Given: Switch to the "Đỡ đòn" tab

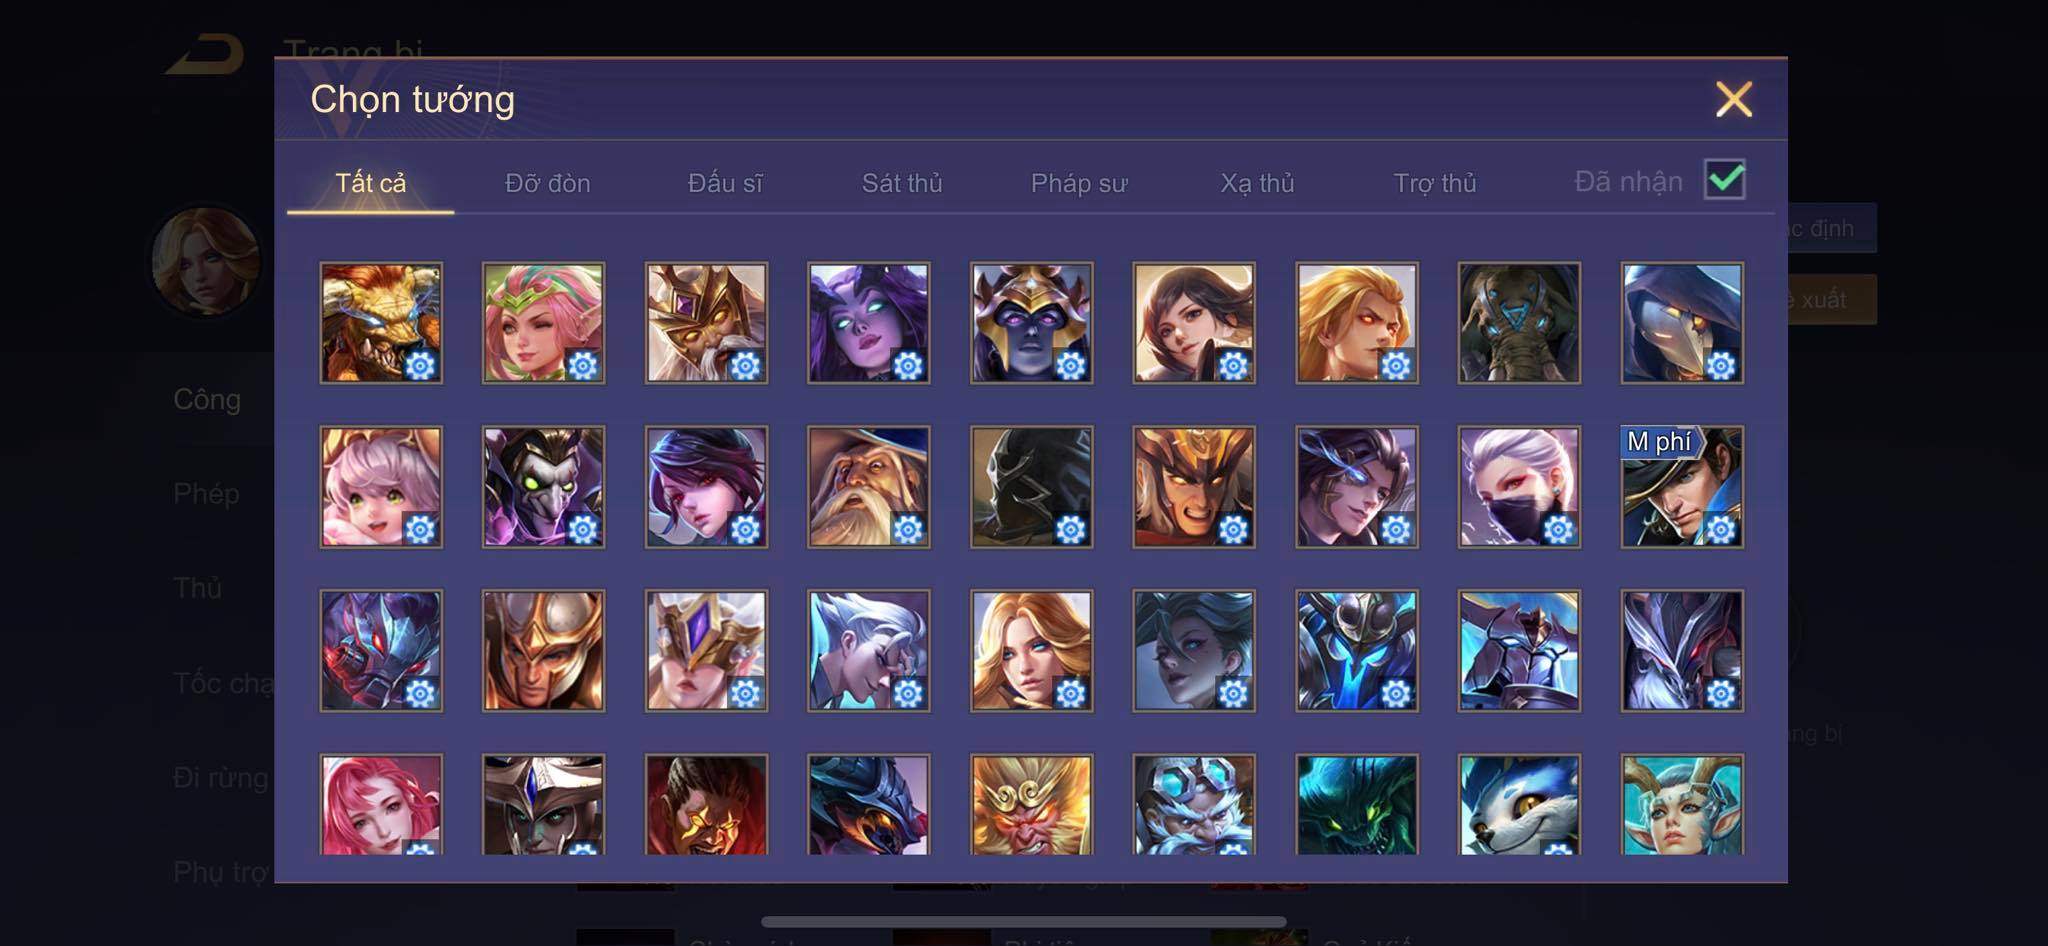Looking at the screenshot, I should [x=547, y=183].
